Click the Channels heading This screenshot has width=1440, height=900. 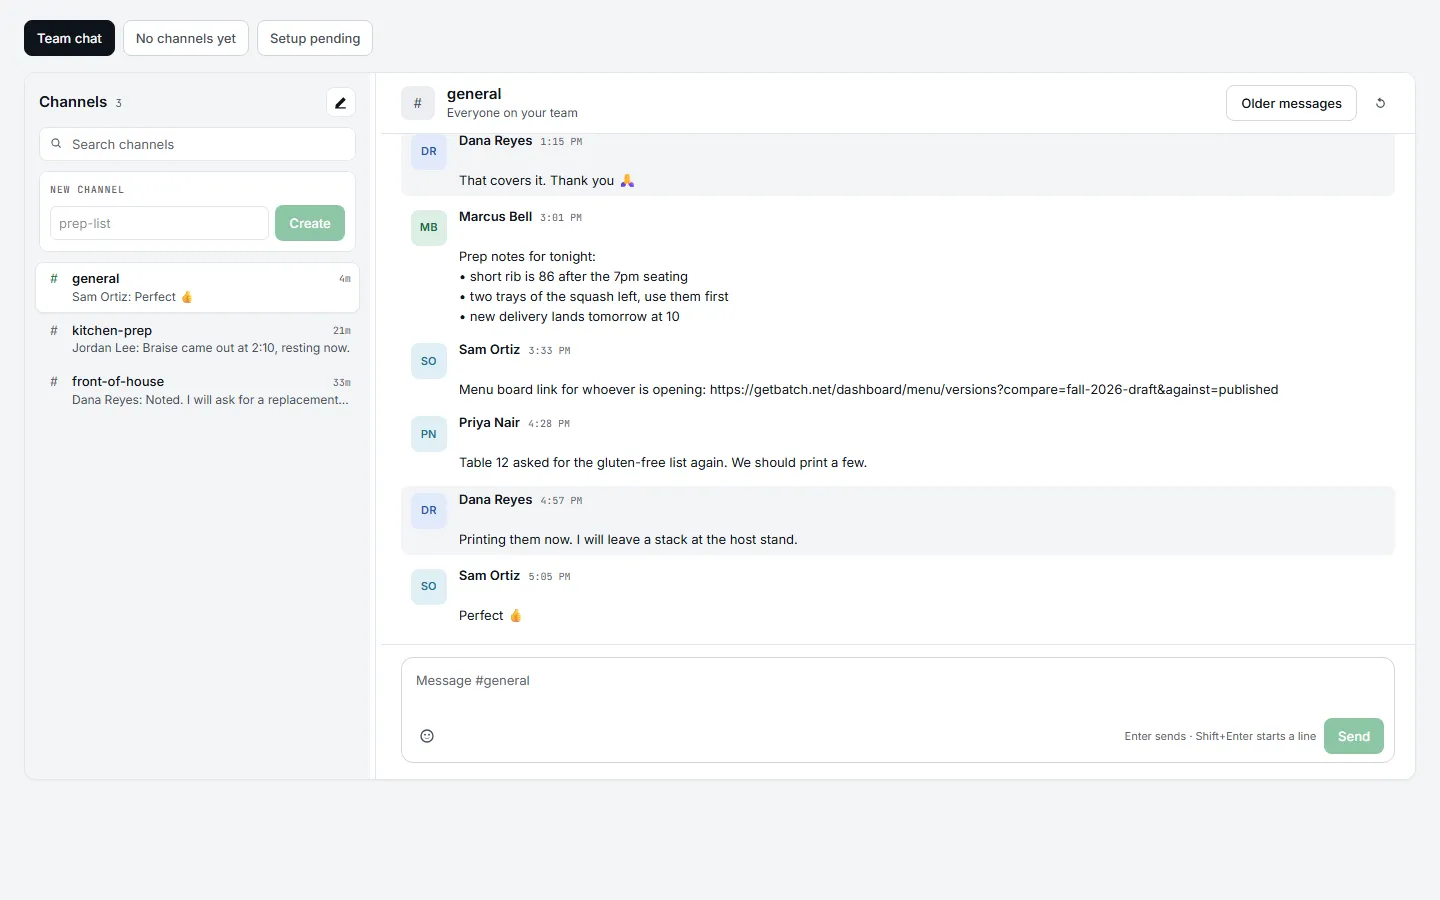point(73,102)
